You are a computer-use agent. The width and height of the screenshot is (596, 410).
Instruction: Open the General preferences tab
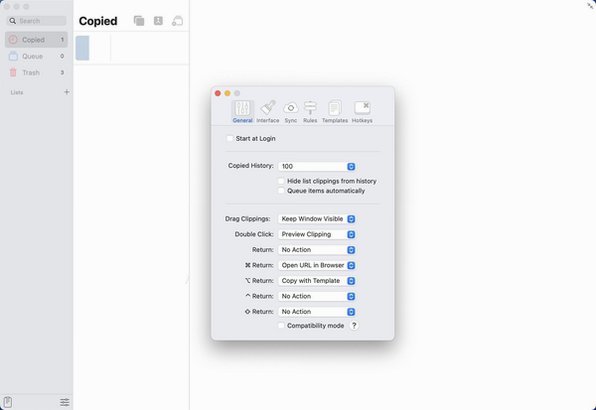pos(242,112)
